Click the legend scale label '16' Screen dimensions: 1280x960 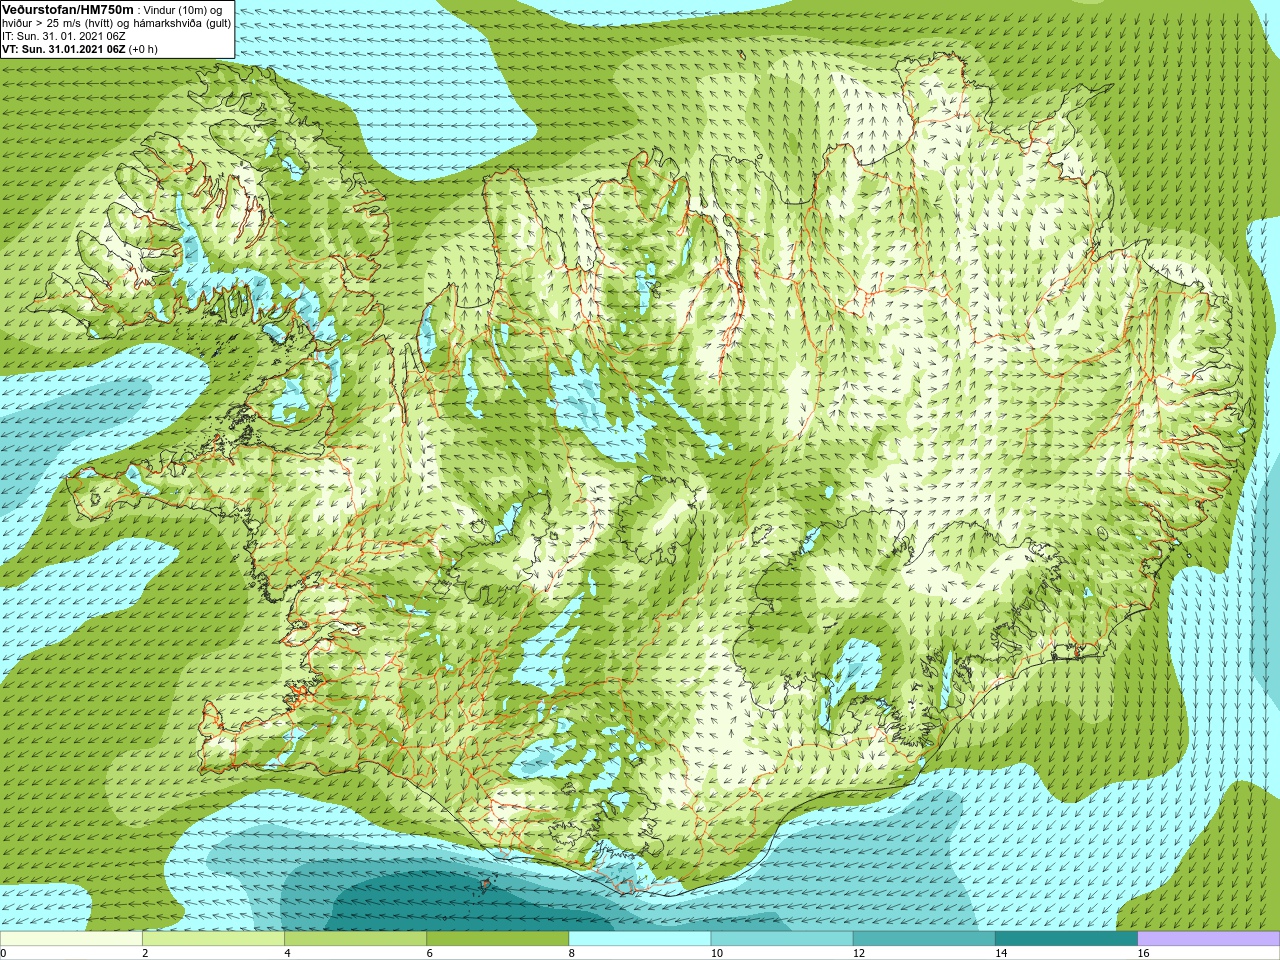(x=1143, y=954)
